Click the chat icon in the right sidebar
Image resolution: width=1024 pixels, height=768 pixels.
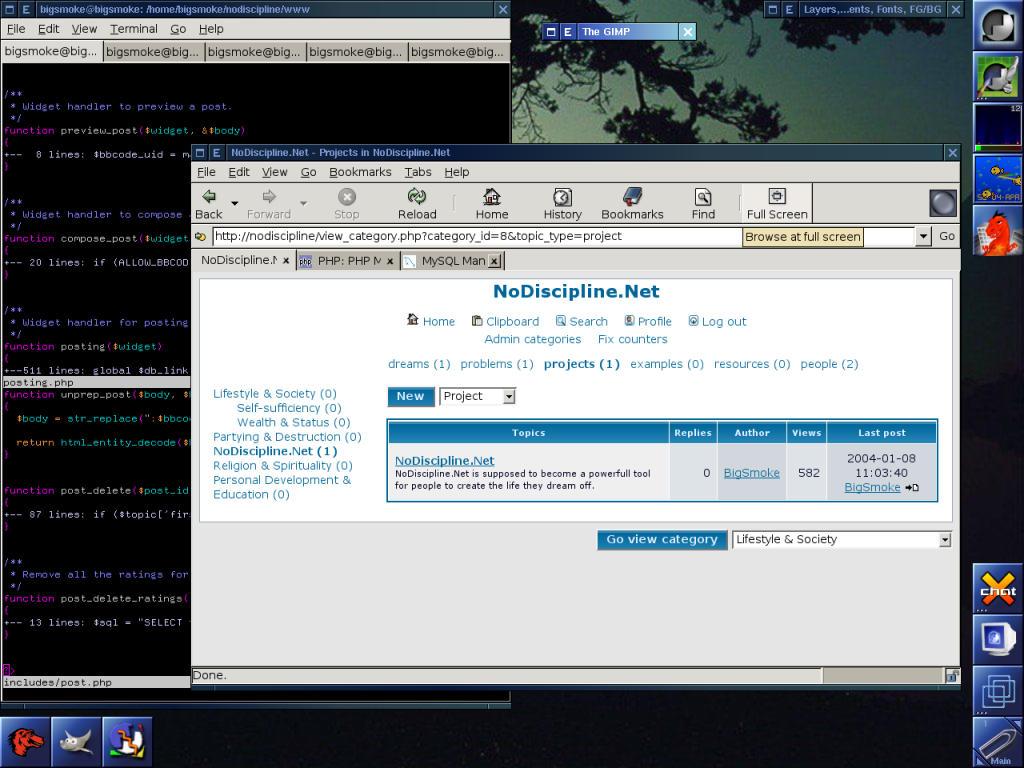996,589
